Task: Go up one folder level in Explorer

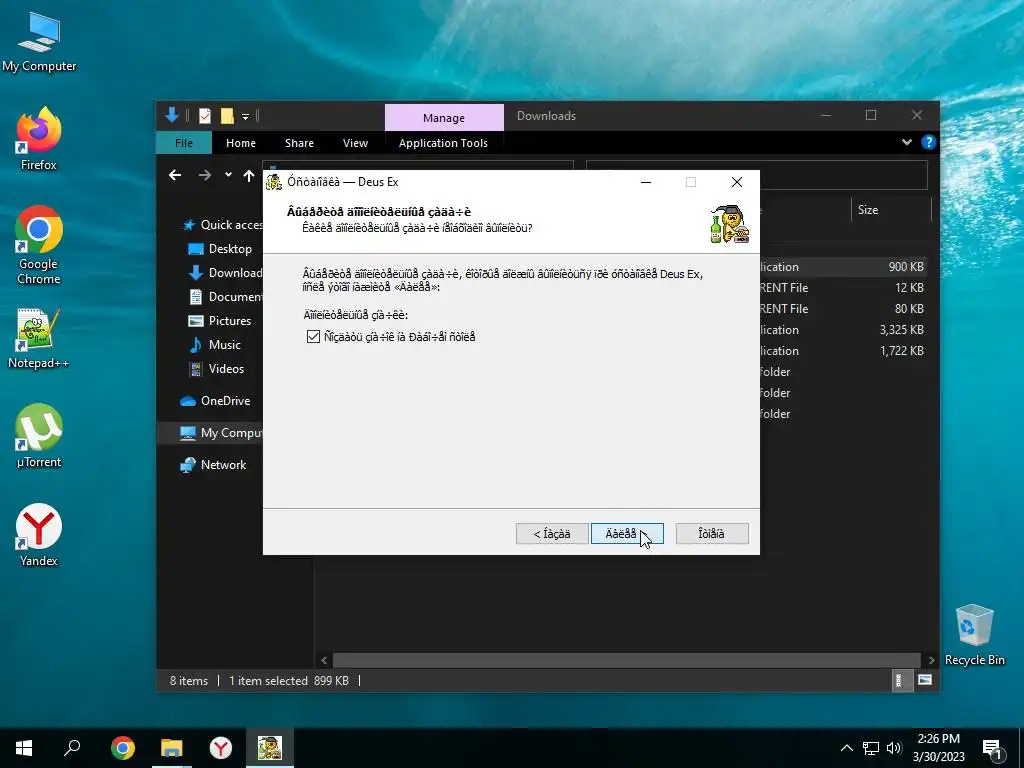Action: click(249, 175)
